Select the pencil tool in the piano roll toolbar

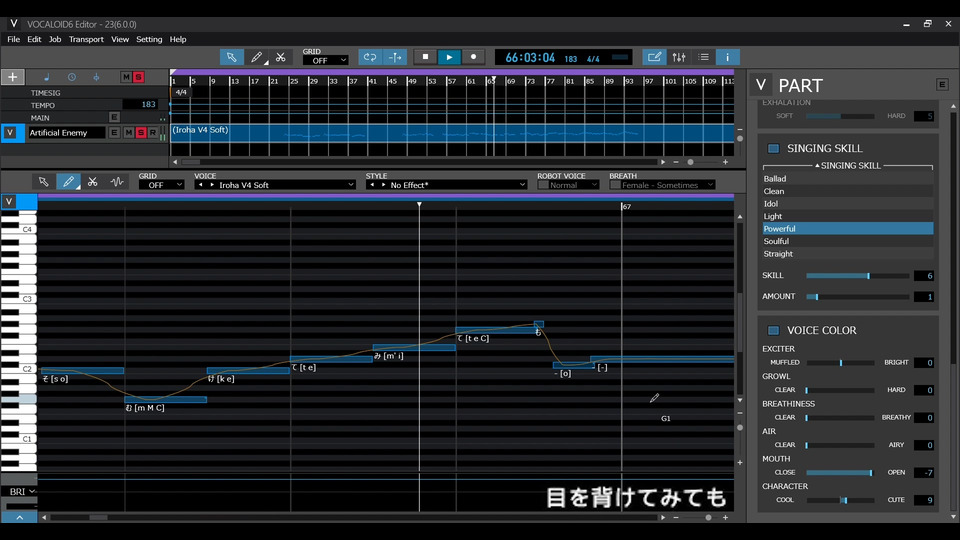[68, 182]
